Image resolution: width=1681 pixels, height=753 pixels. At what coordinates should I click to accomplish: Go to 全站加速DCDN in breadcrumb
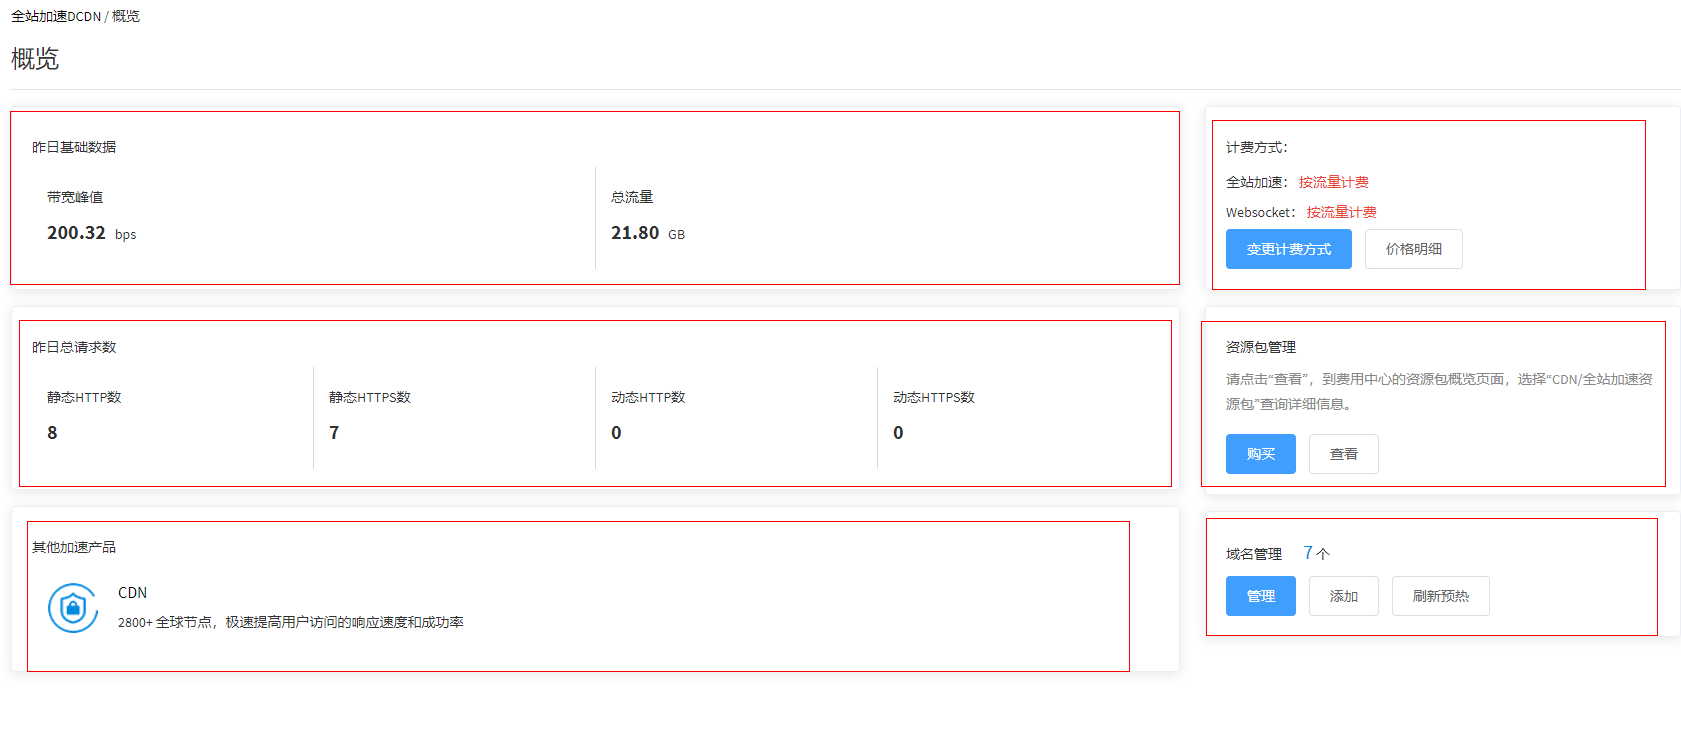[x=56, y=16]
